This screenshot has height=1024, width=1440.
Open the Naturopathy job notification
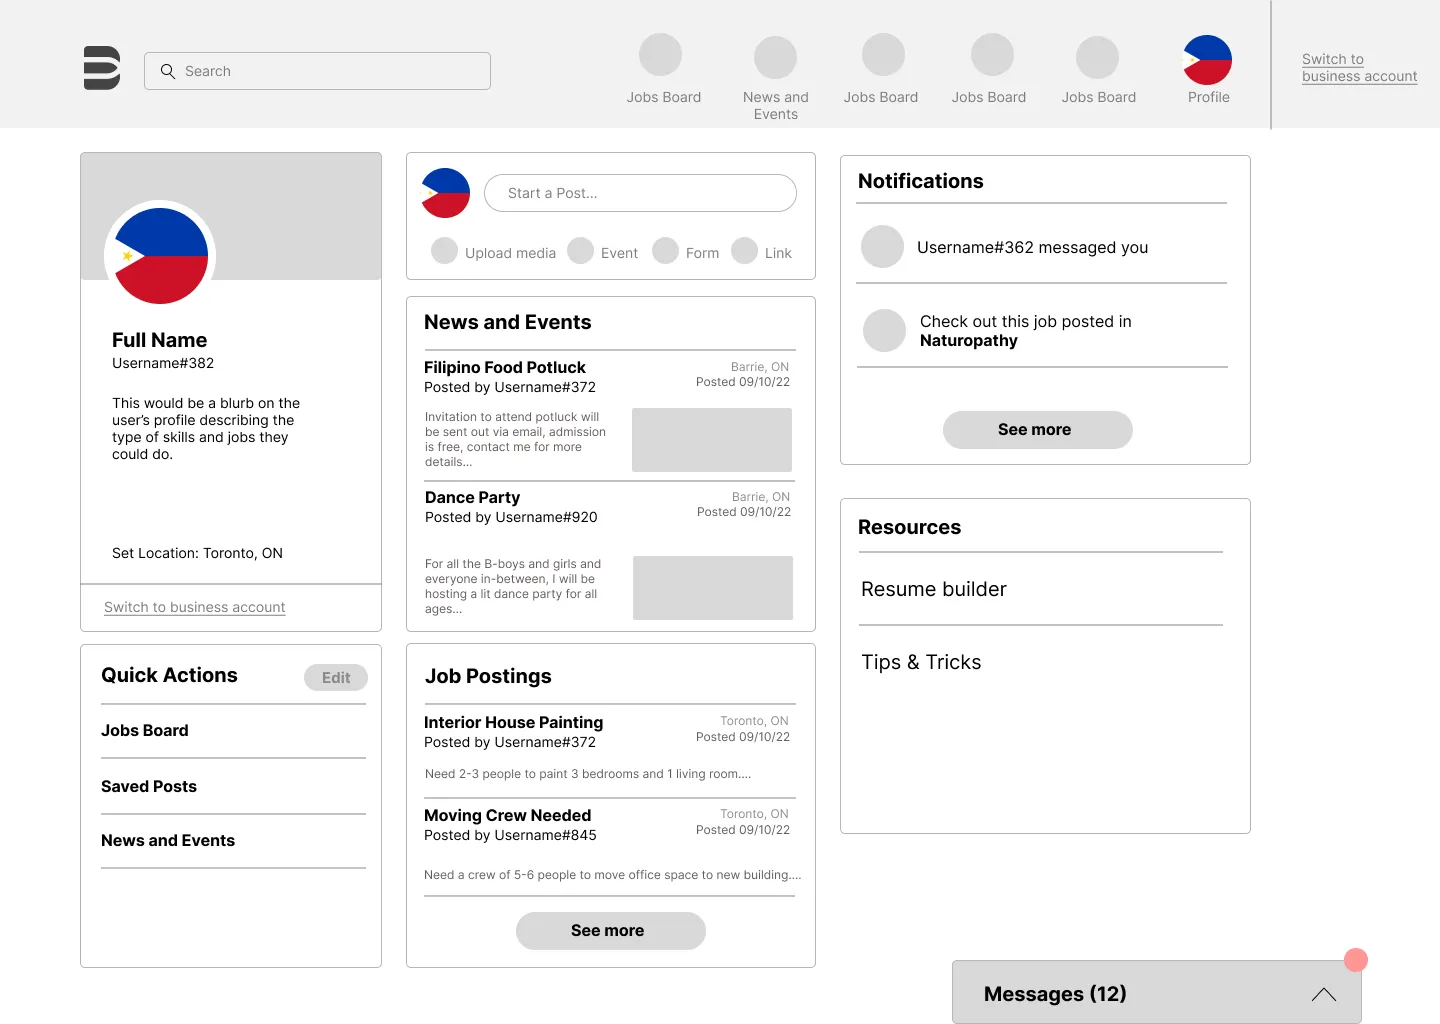pos(1025,330)
